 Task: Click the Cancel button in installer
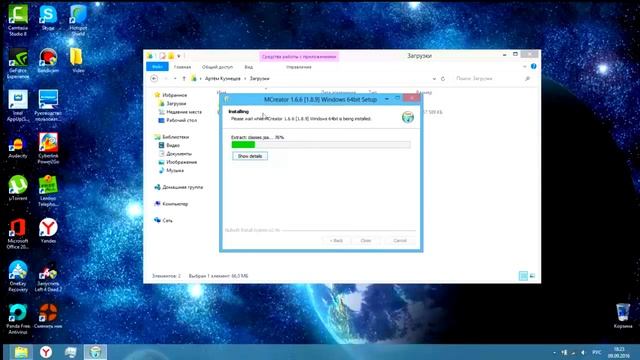coord(400,240)
